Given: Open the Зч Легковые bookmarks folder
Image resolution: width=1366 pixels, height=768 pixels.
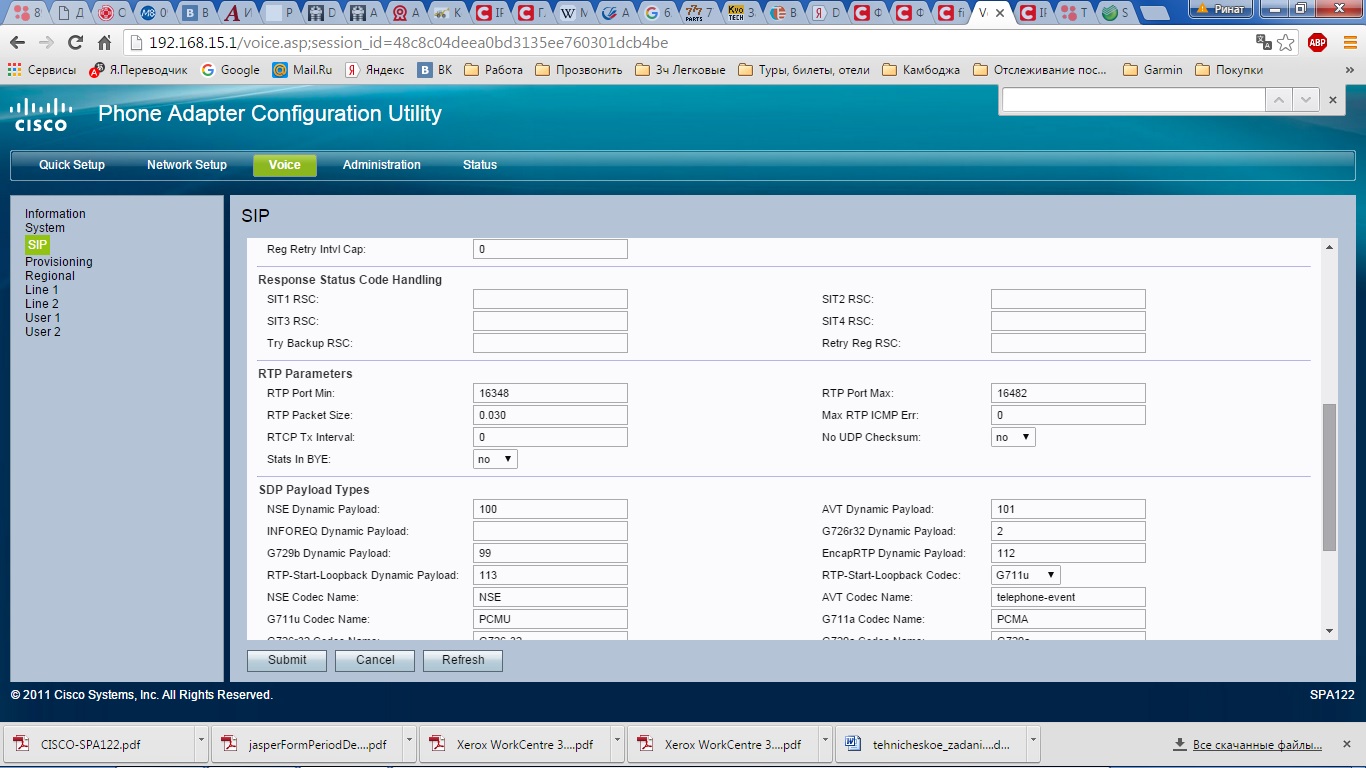Looking at the screenshot, I should coord(680,70).
